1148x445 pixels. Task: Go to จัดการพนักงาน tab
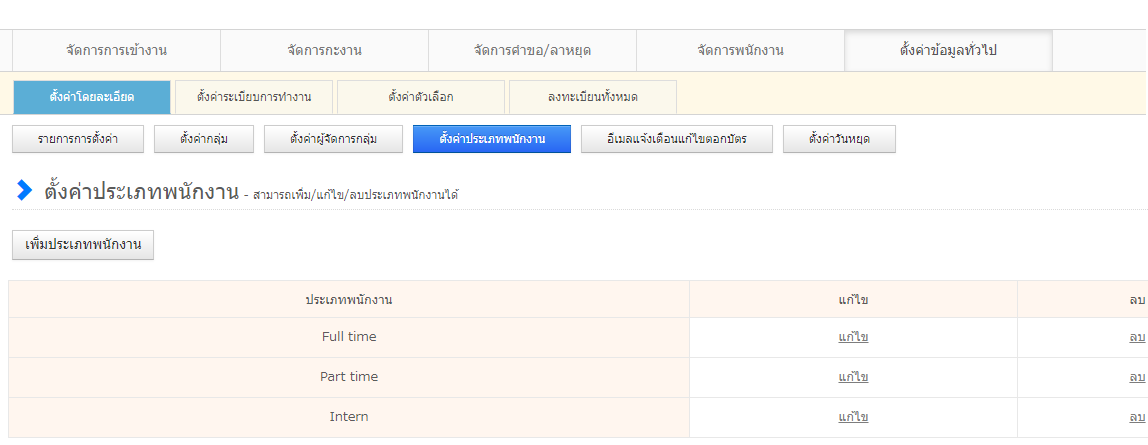click(740, 51)
